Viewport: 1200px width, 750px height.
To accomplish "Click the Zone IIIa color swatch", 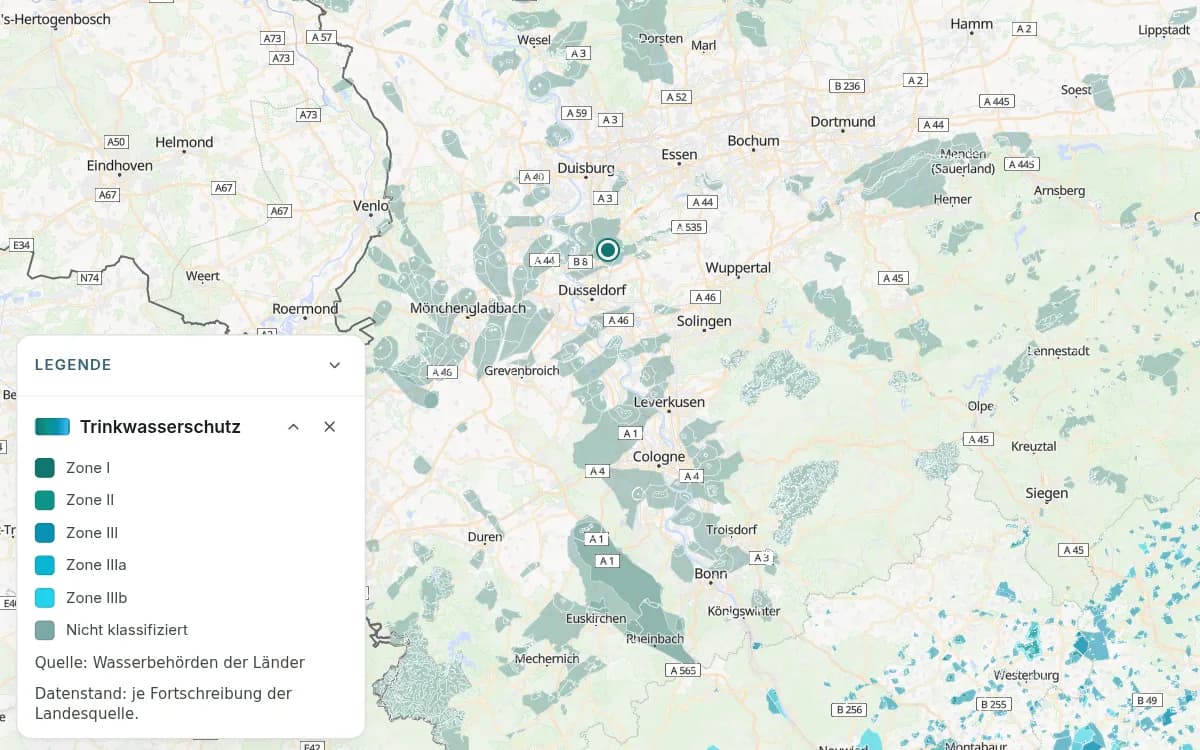I will click(45, 565).
